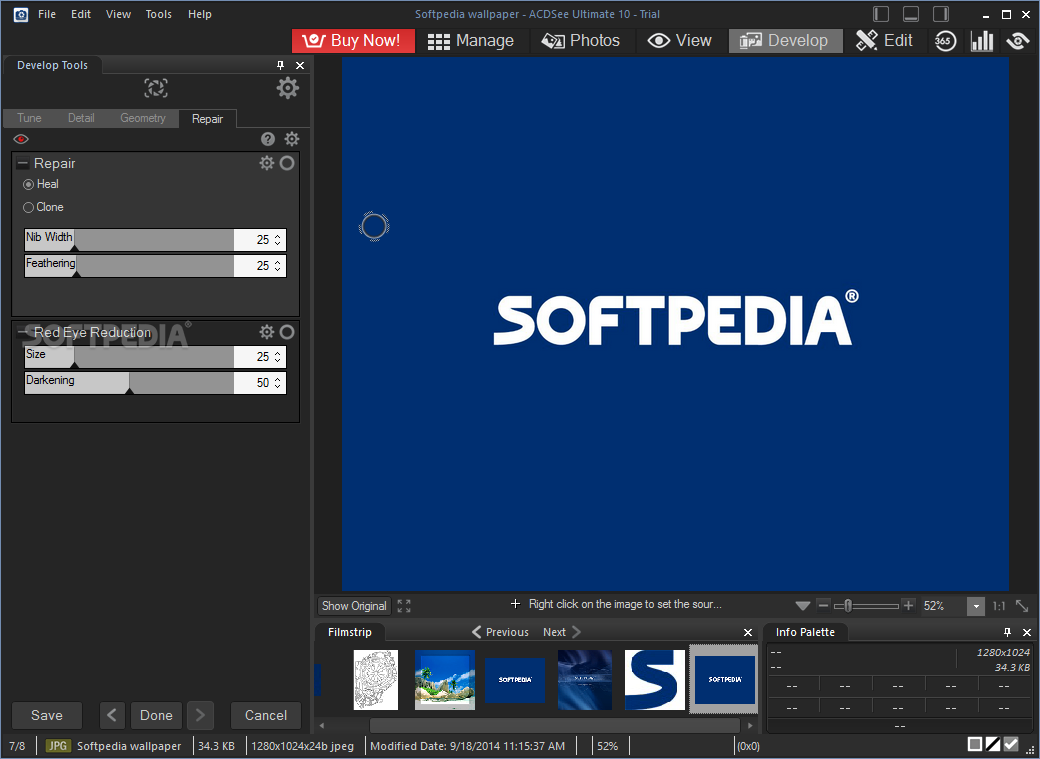This screenshot has height=759, width=1040.
Task: Go to next image arrow button
Action: pyautogui.click(x=200, y=715)
